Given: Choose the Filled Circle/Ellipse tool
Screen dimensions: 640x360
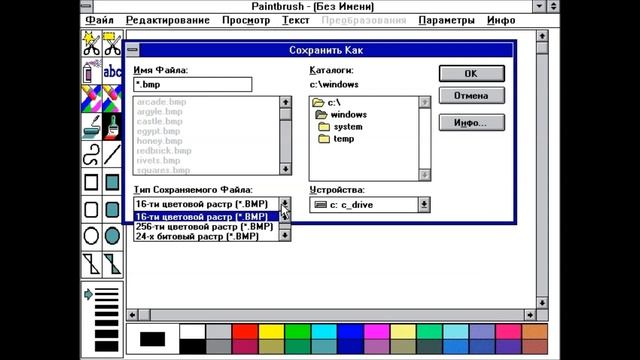Looking at the screenshot, I should (x=112, y=236).
